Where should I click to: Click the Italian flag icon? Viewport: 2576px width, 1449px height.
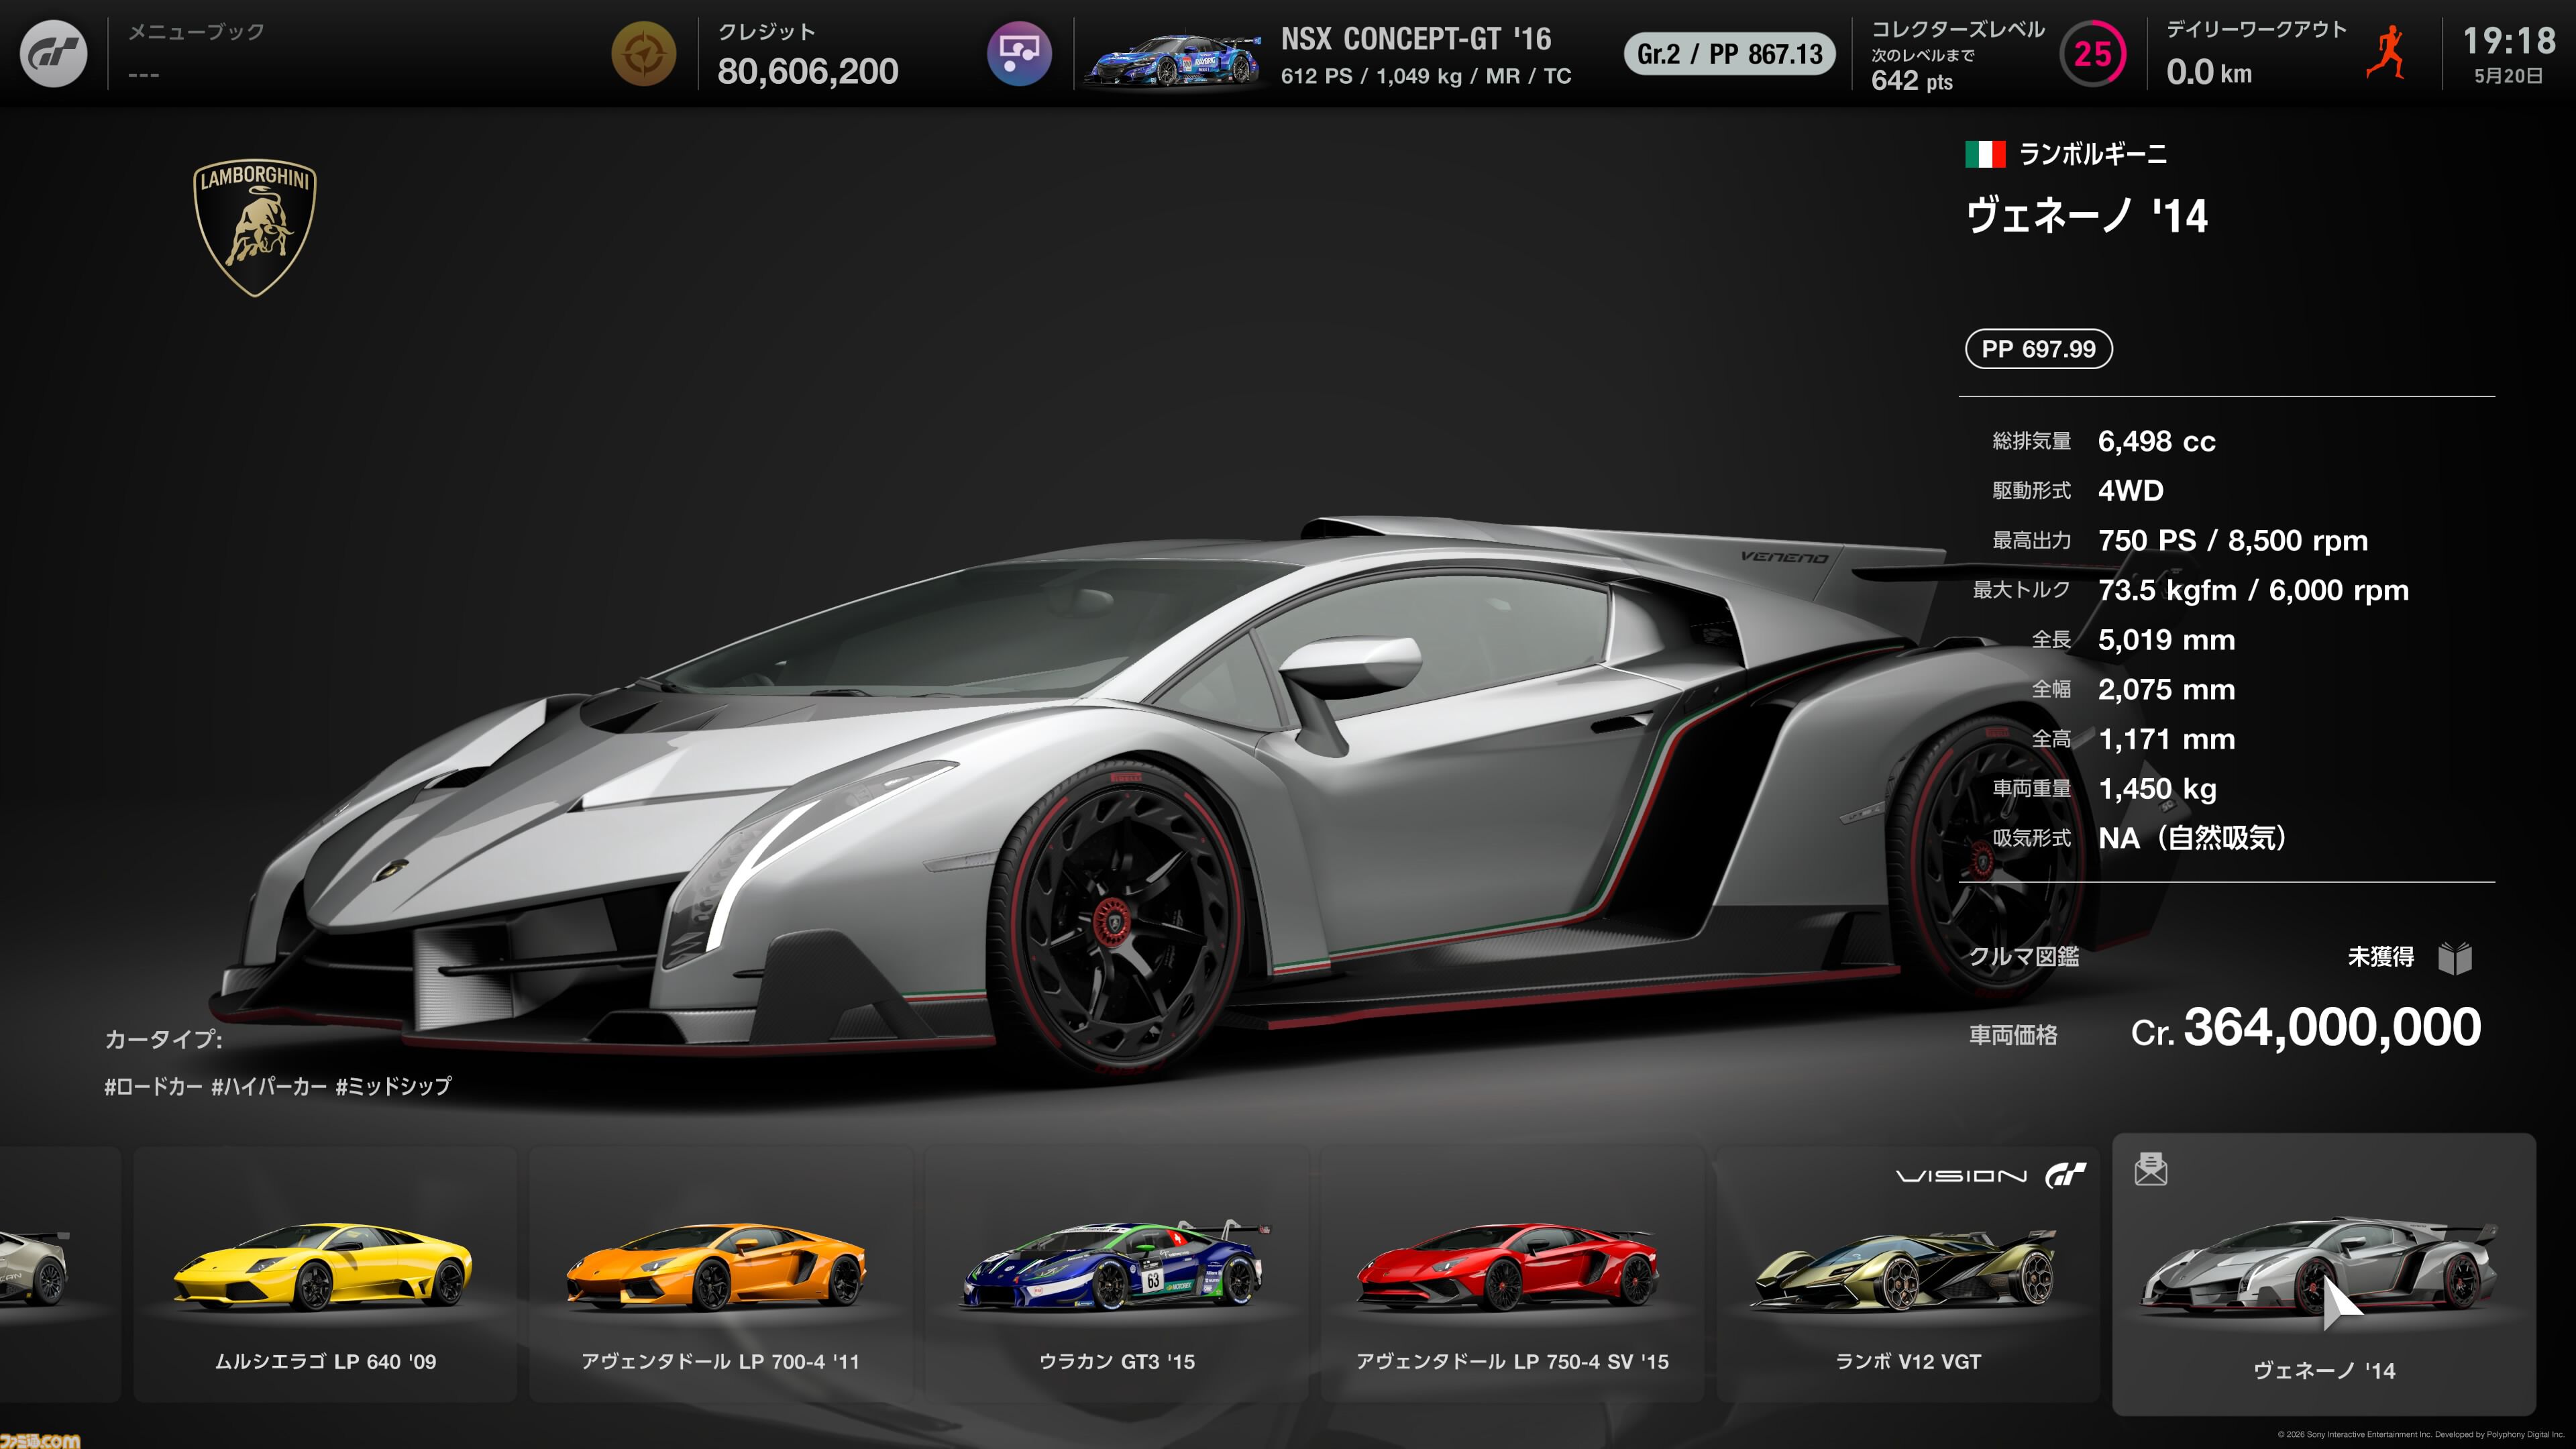point(1985,154)
